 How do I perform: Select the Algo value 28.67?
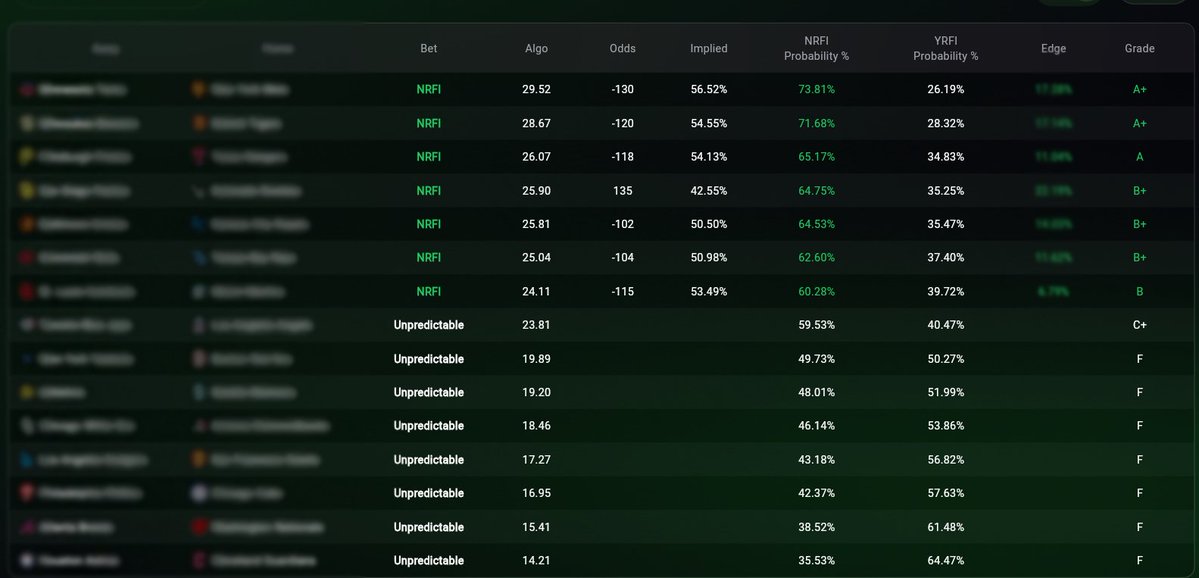pyautogui.click(x=536, y=123)
